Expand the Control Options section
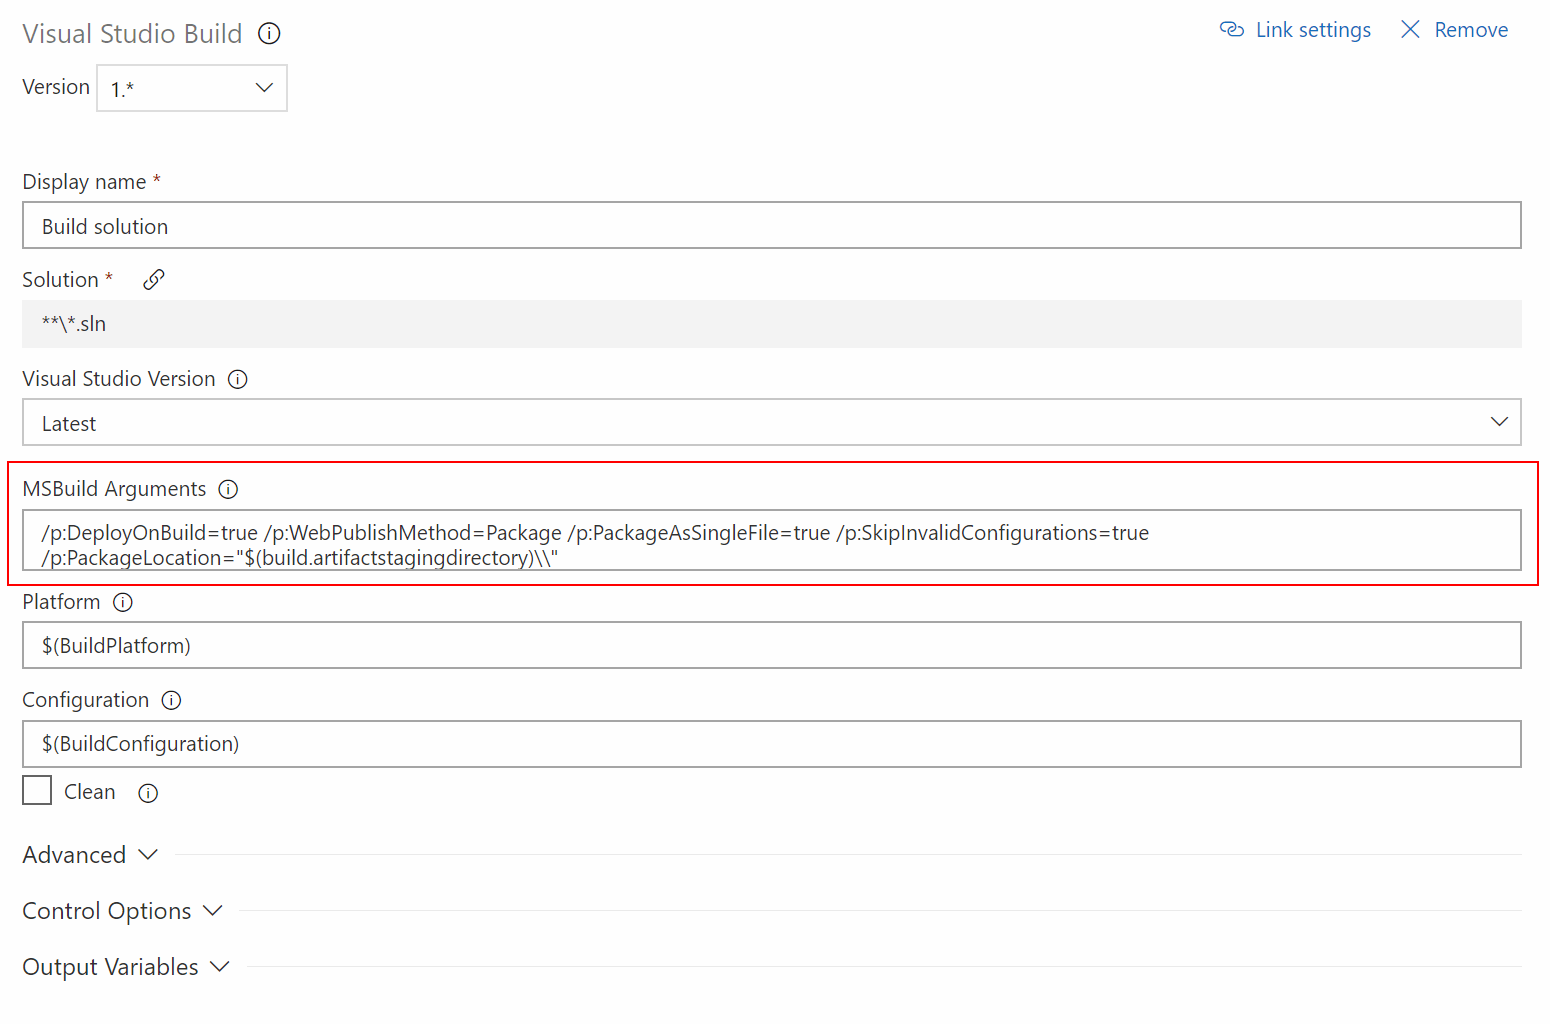 click(122, 911)
